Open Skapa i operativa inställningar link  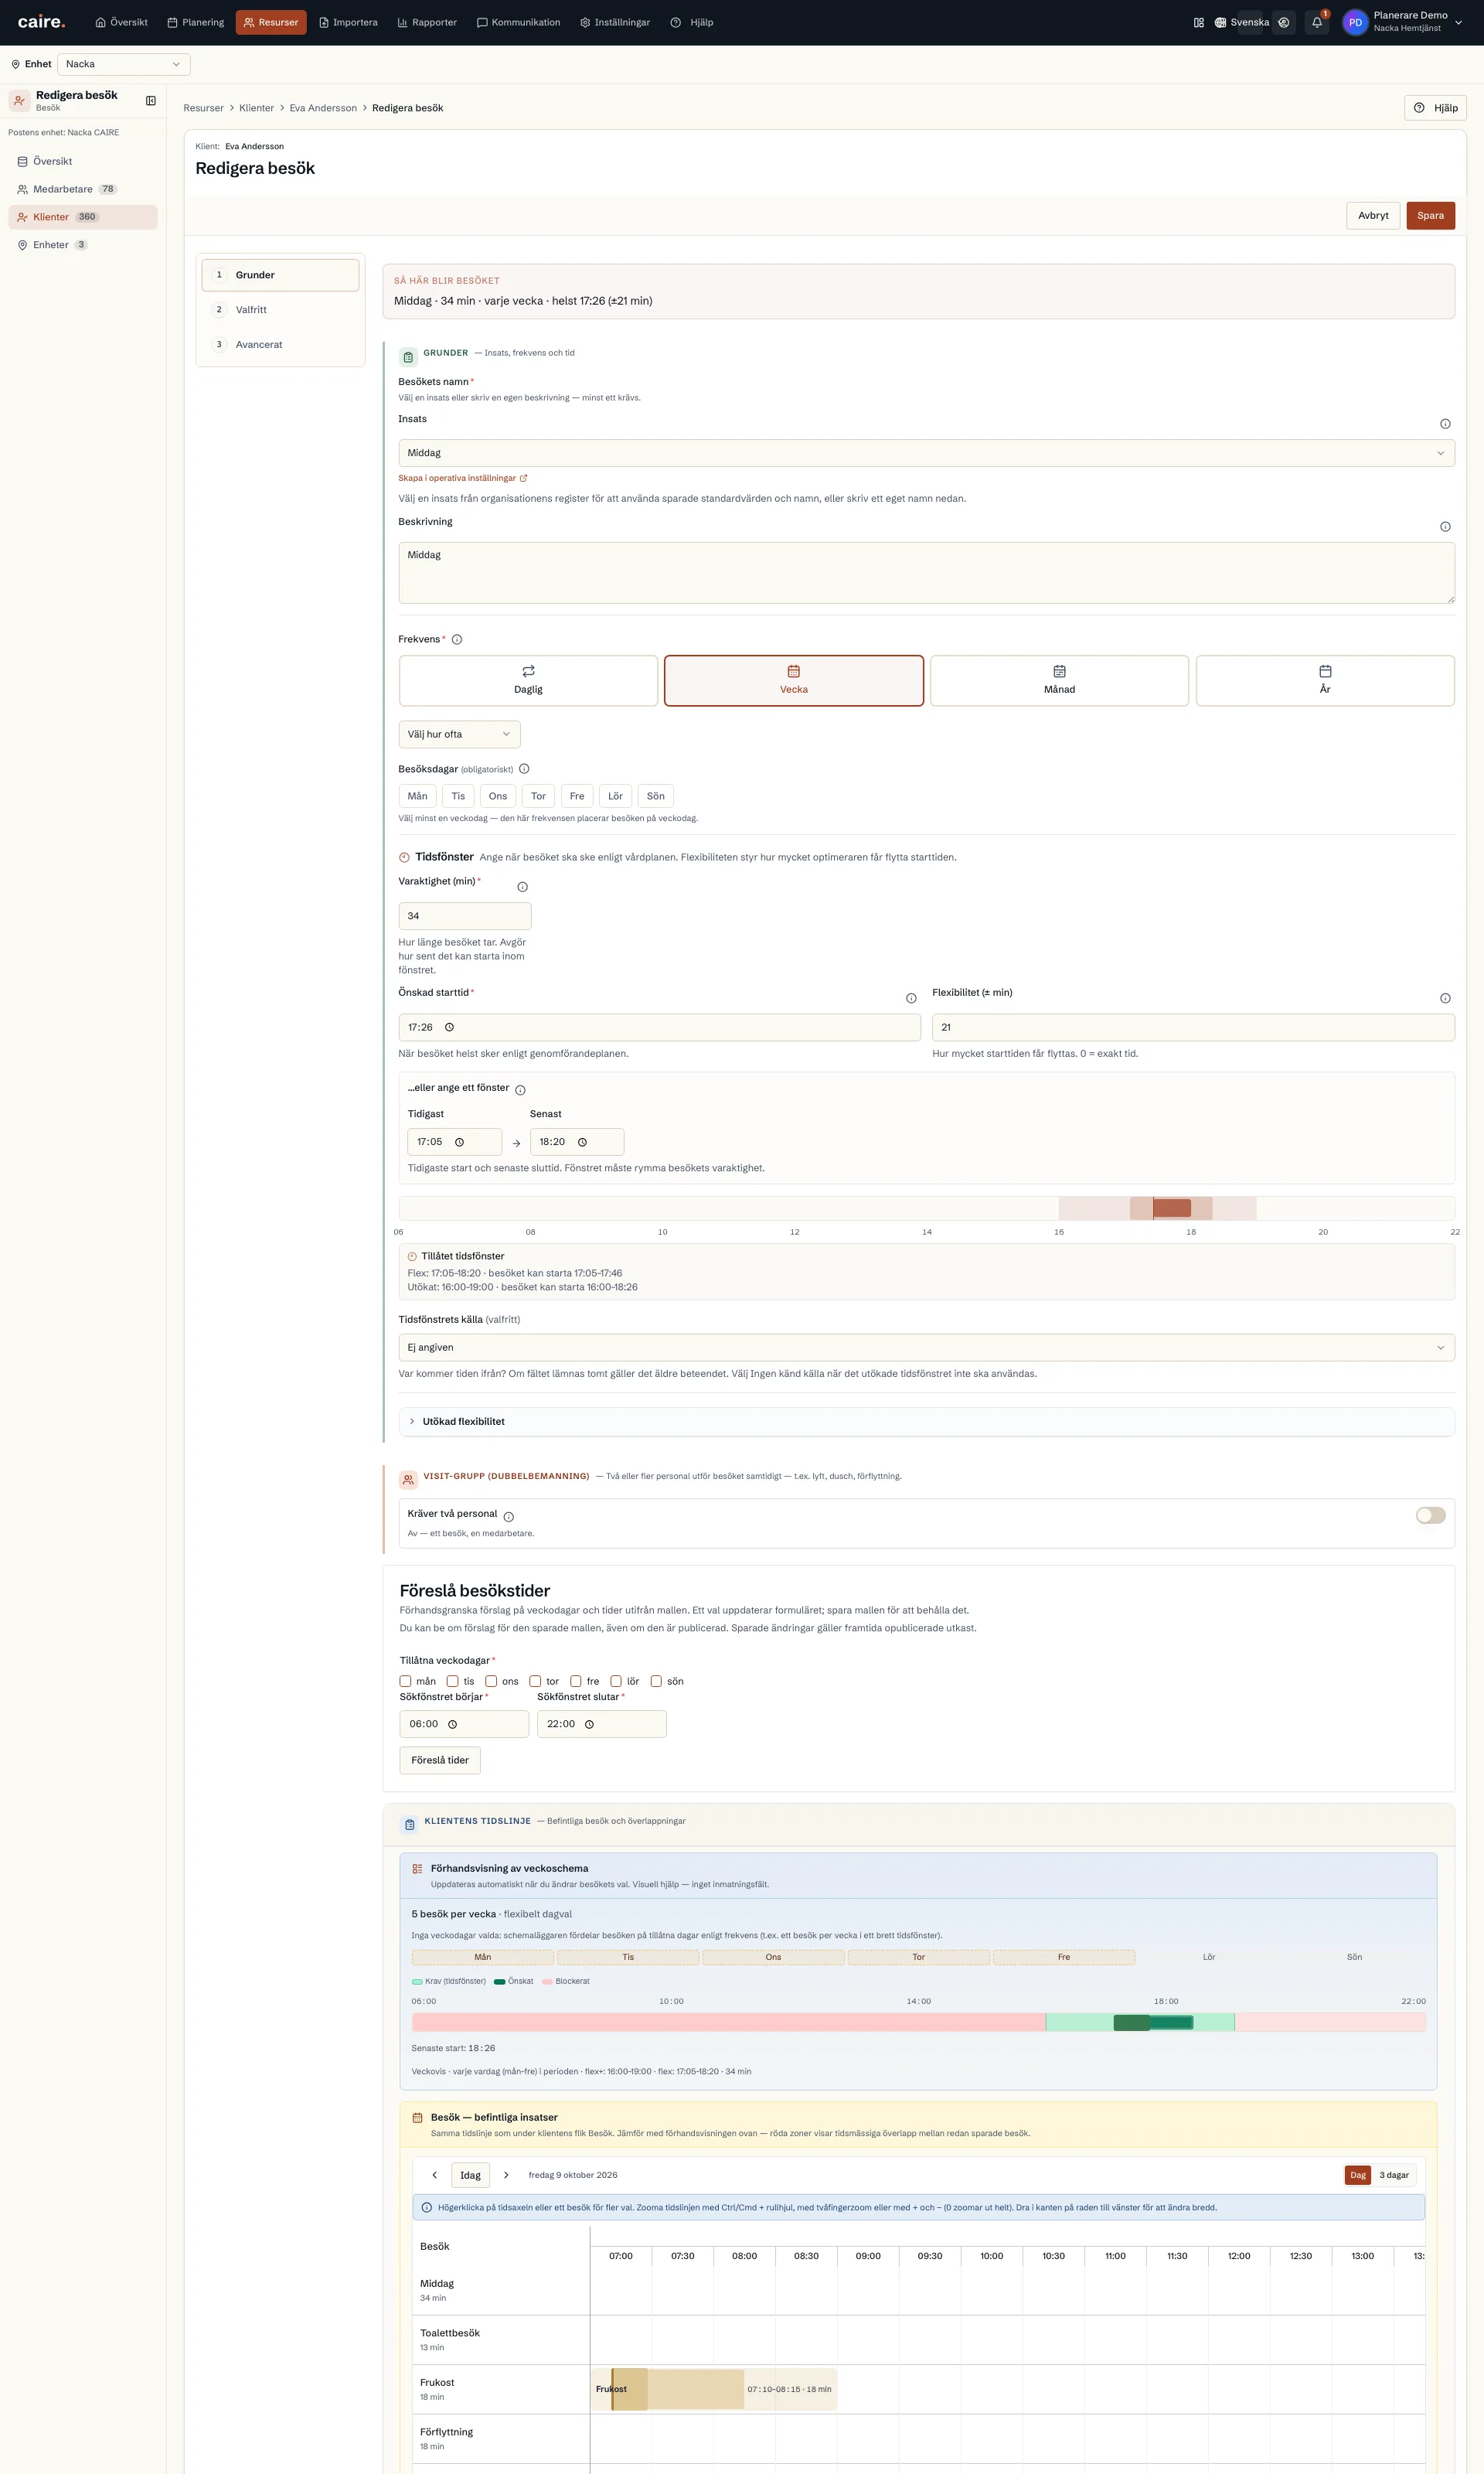tap(463, 478)
